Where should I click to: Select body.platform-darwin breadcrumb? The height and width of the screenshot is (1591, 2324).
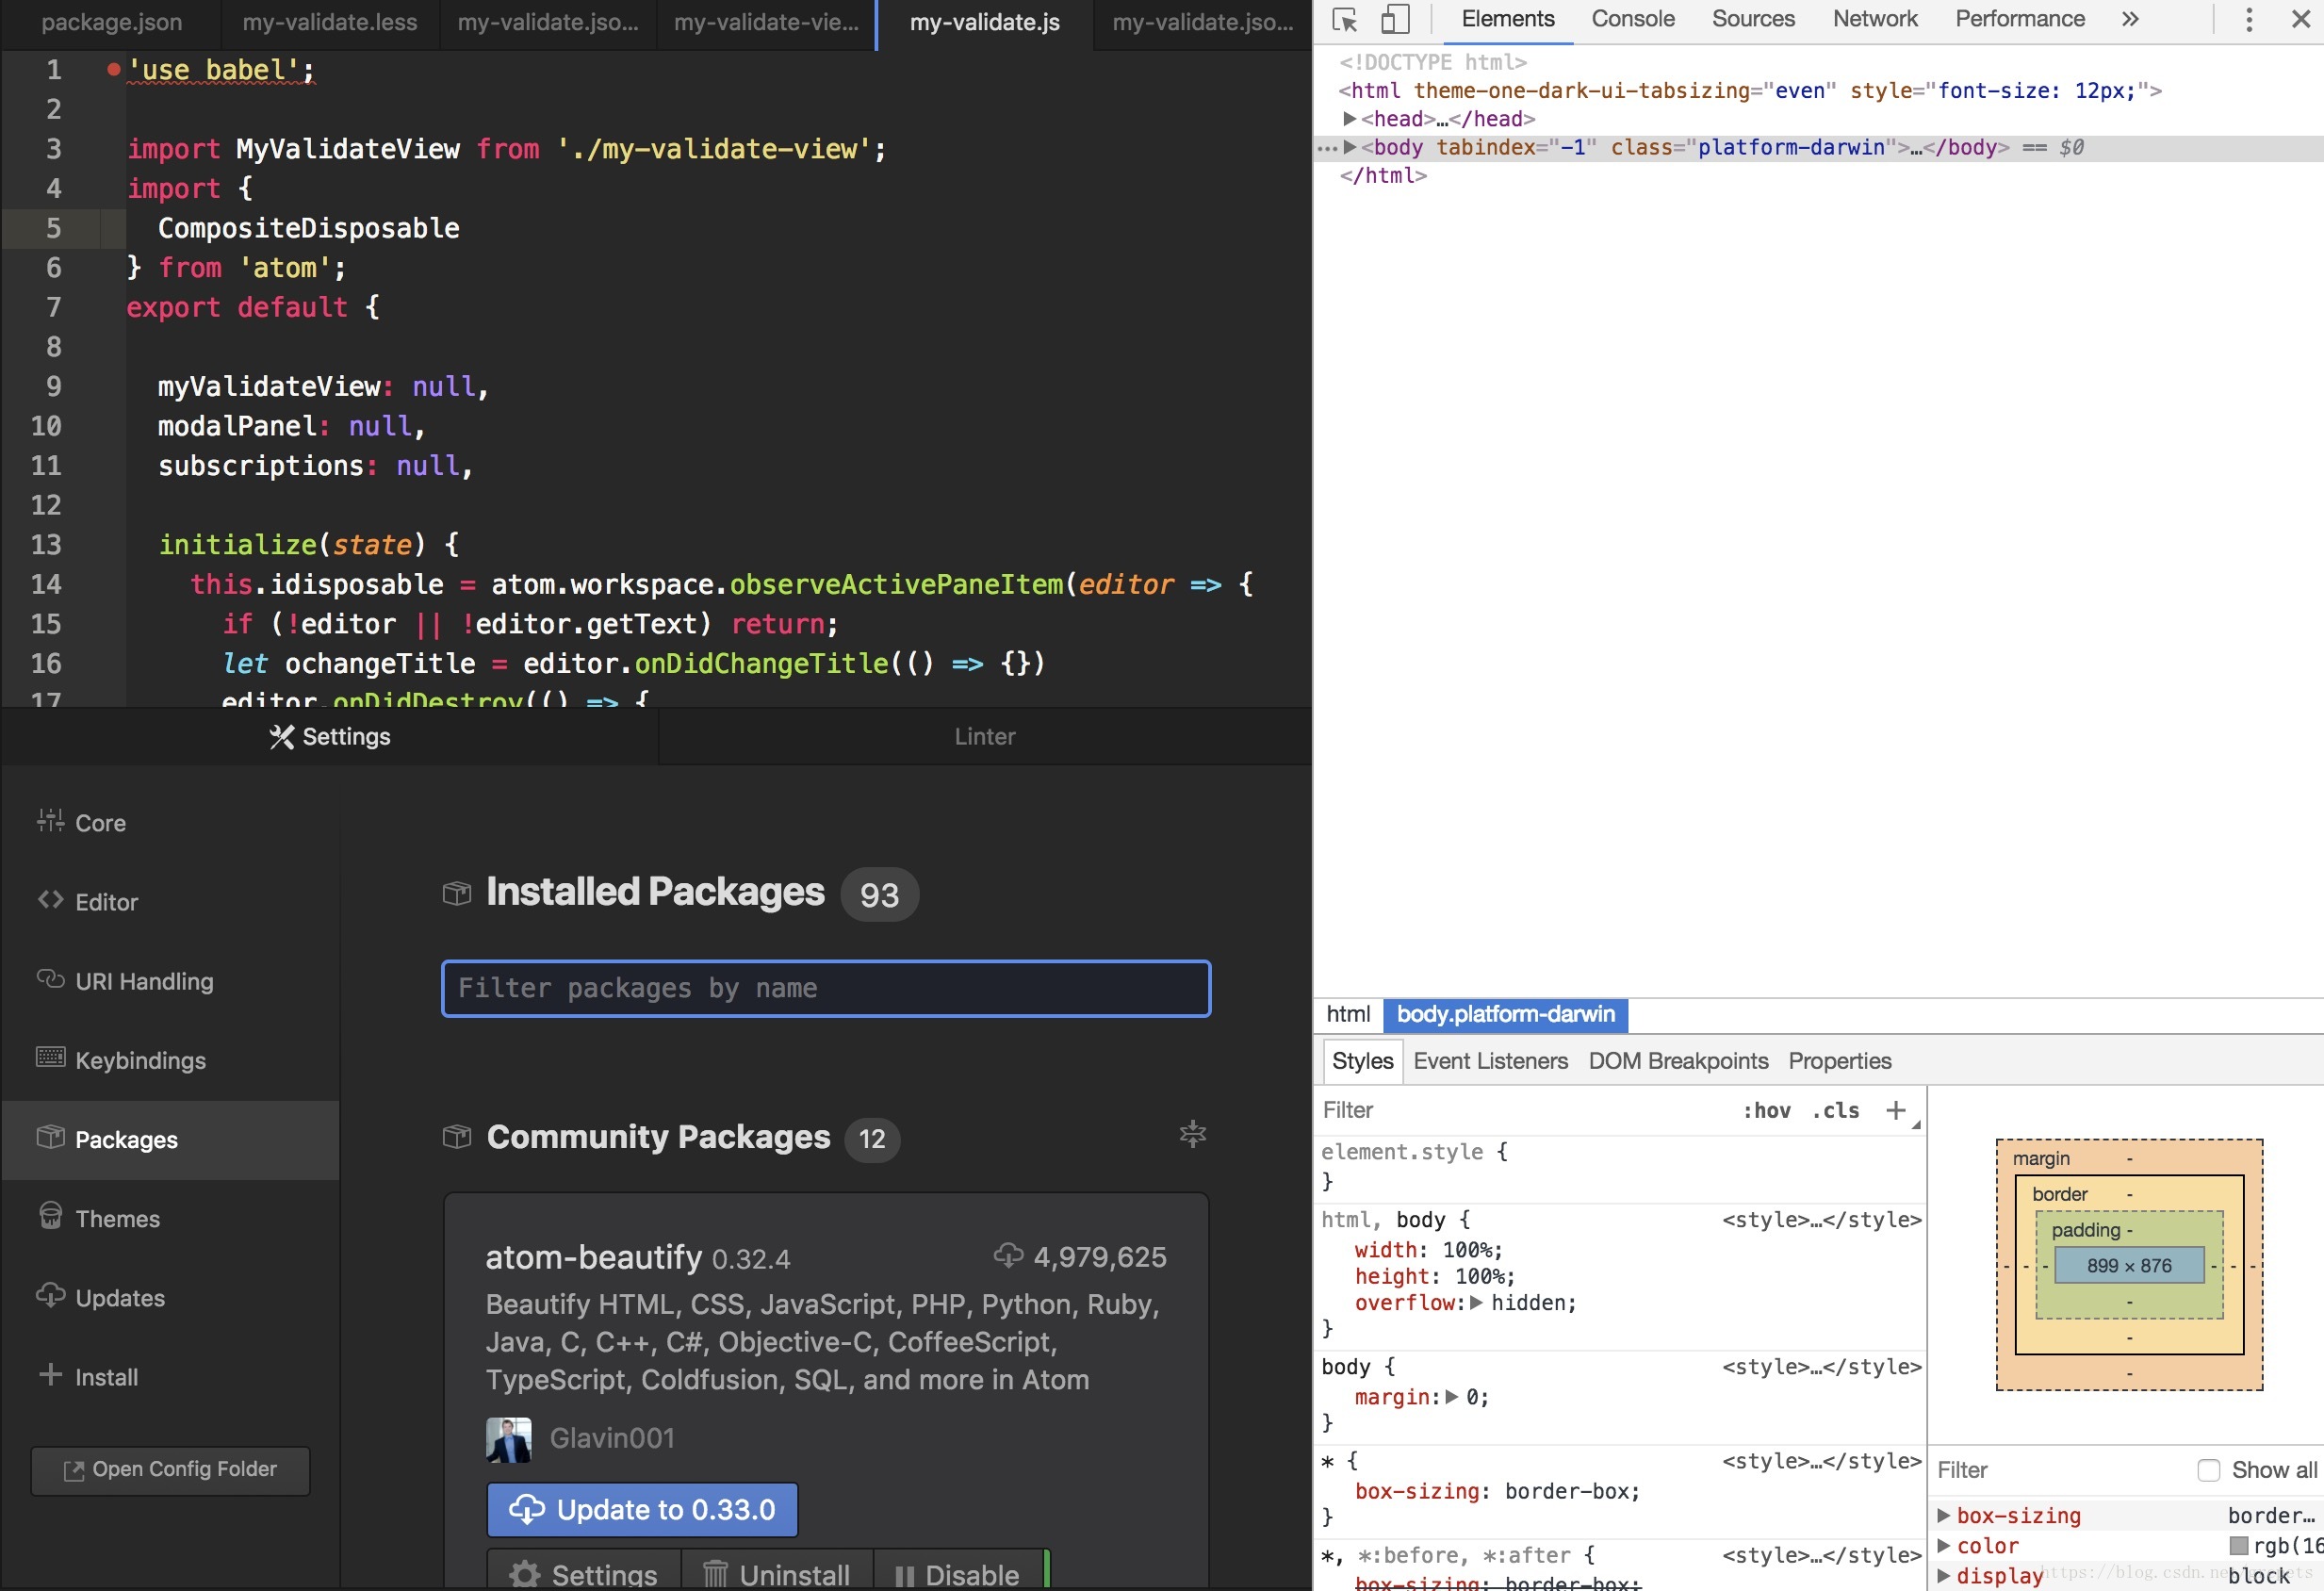(1506, 1014)
